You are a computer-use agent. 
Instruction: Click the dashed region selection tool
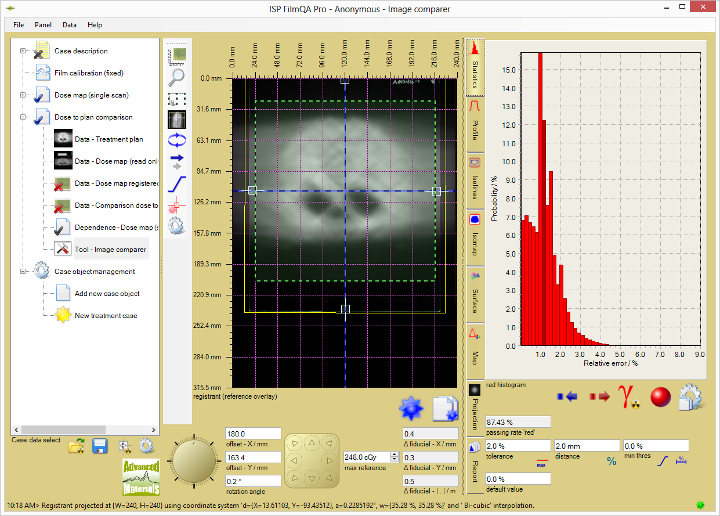pos(177,100)
